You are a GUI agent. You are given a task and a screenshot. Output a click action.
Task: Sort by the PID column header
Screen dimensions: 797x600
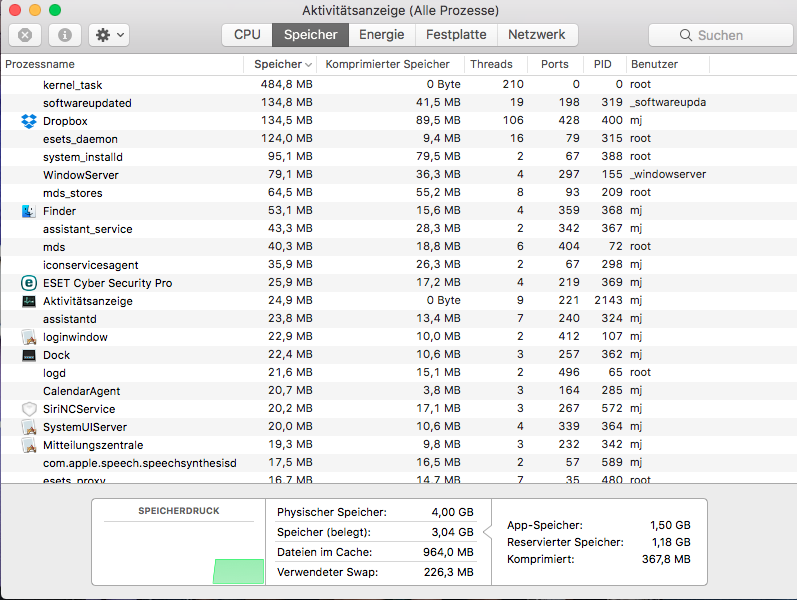(604, 64)
